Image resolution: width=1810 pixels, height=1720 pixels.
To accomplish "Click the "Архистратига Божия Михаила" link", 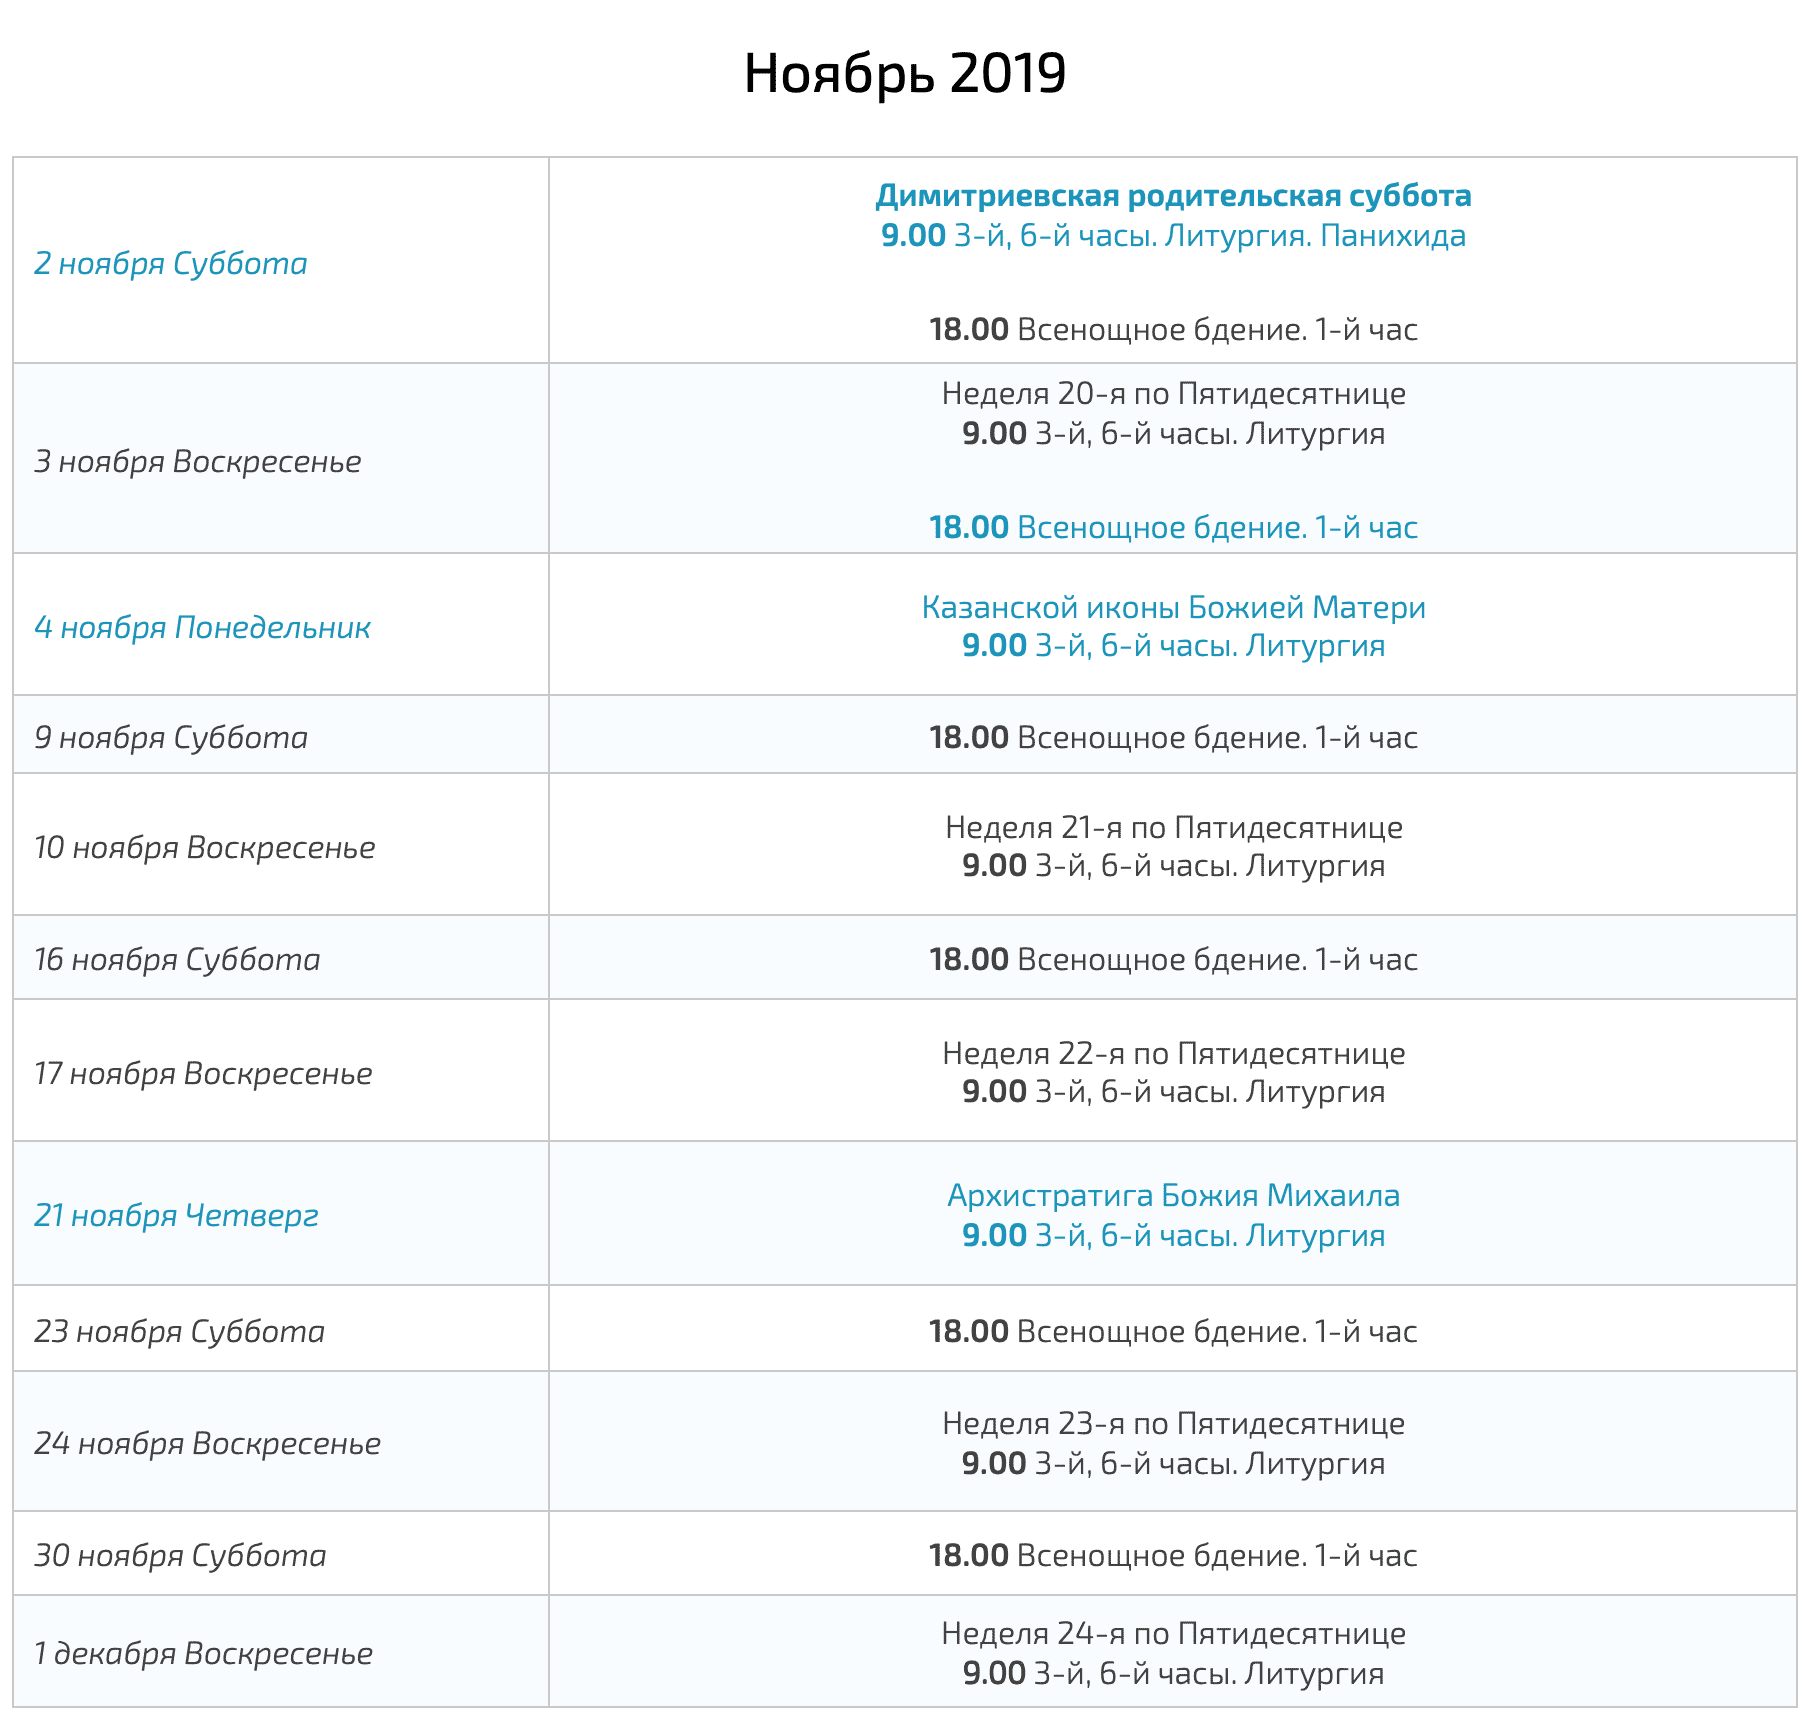I will pyautogui.click(x=1173, y=1195).
